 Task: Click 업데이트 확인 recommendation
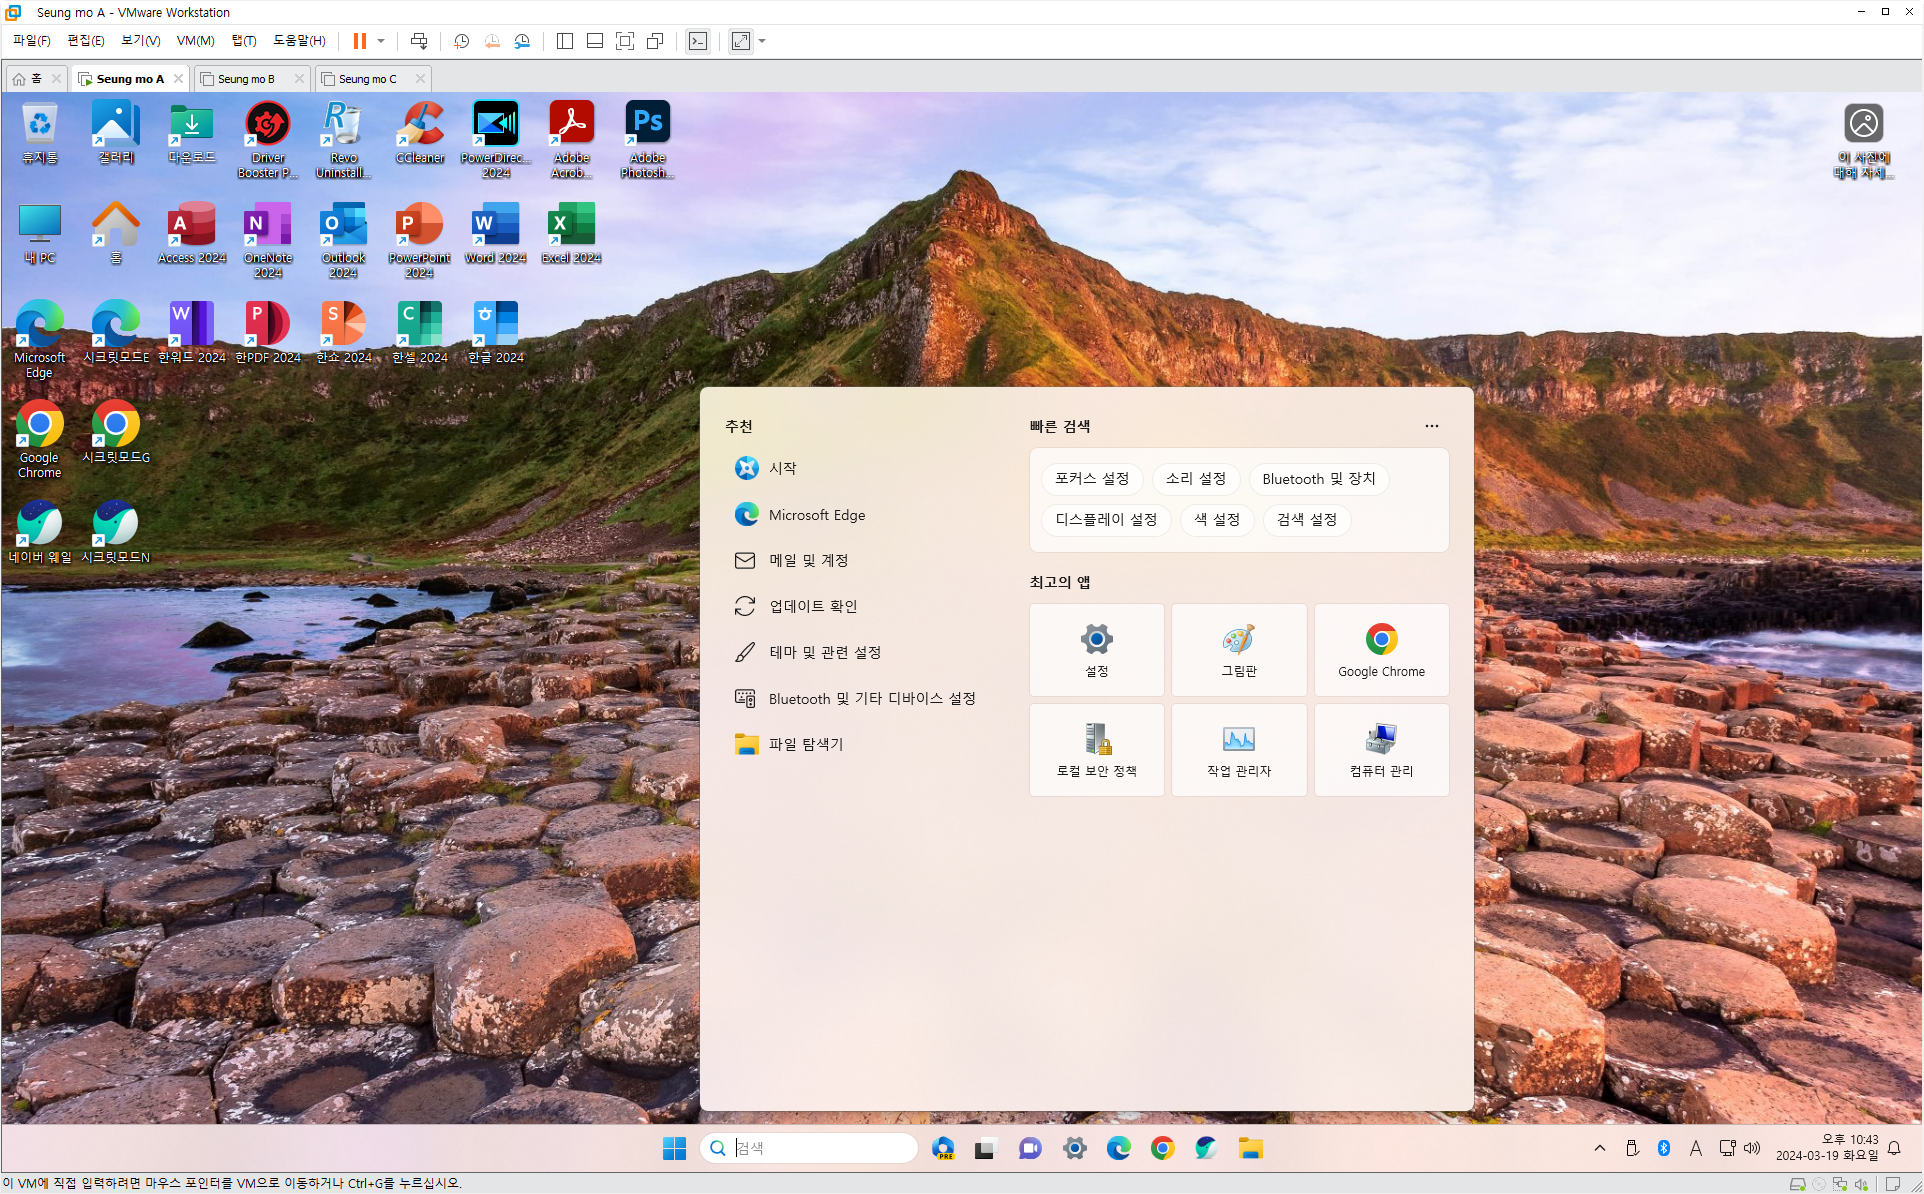click(813, 606)
